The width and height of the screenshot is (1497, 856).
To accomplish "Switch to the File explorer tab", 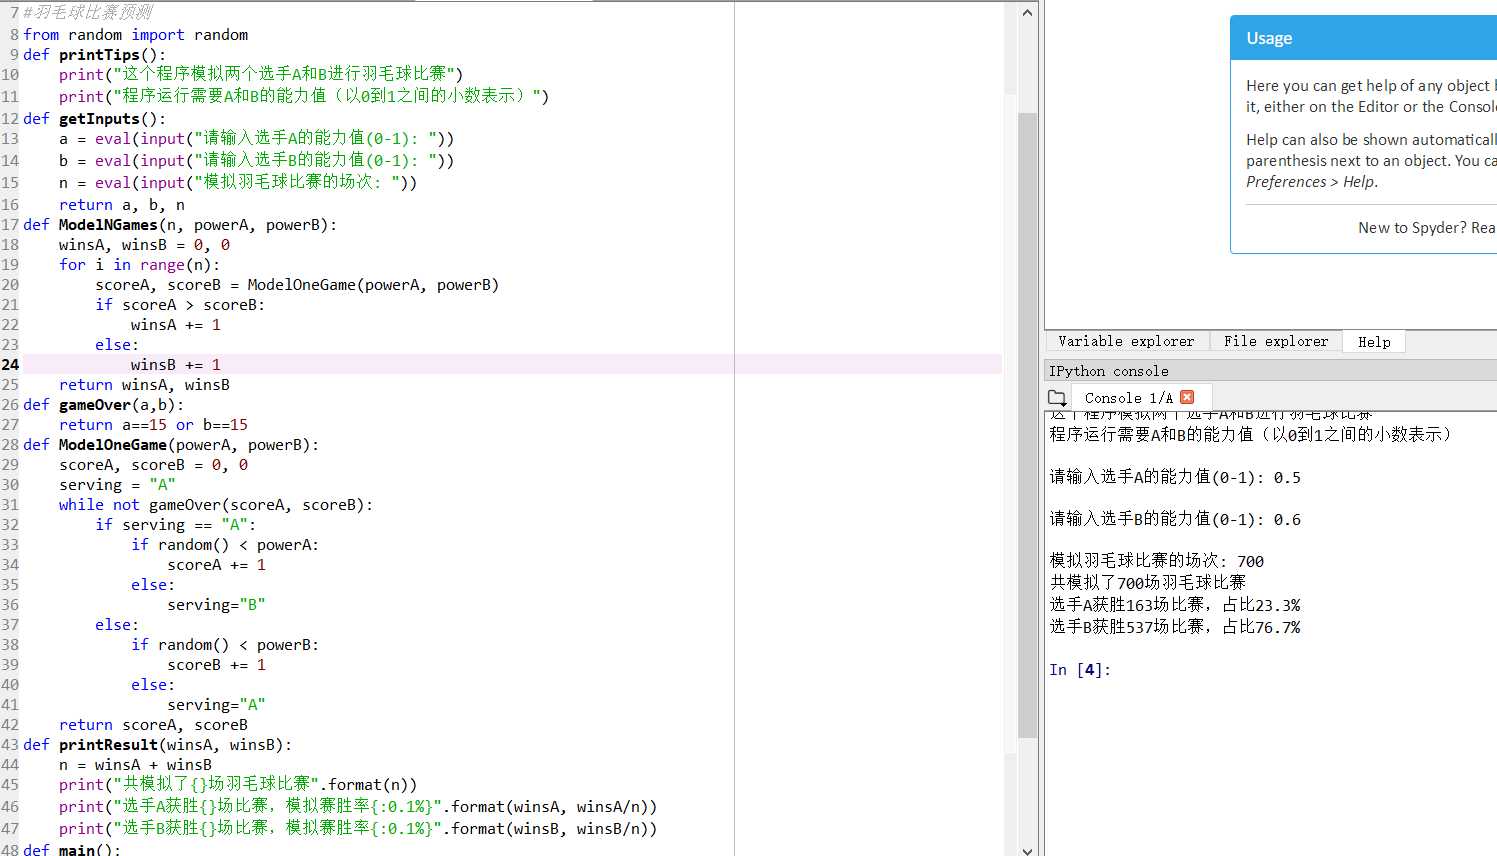I will [x=1276, y=342].
